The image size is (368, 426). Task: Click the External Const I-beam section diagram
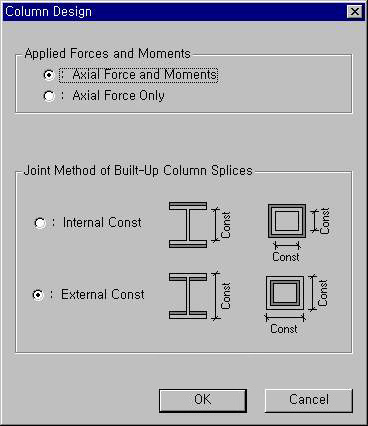pos(188,296)
